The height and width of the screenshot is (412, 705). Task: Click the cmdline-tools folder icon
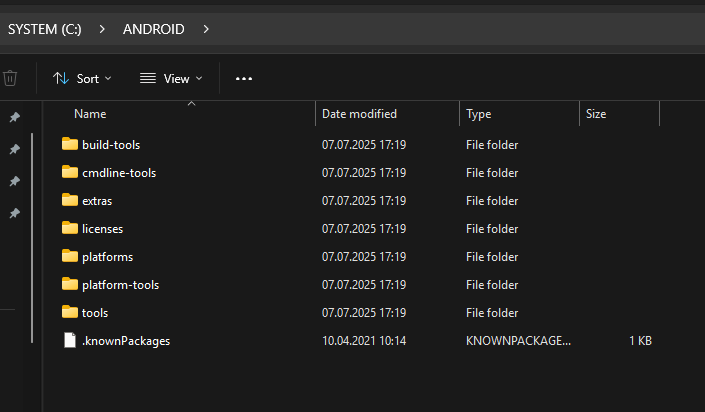[70, 172]
